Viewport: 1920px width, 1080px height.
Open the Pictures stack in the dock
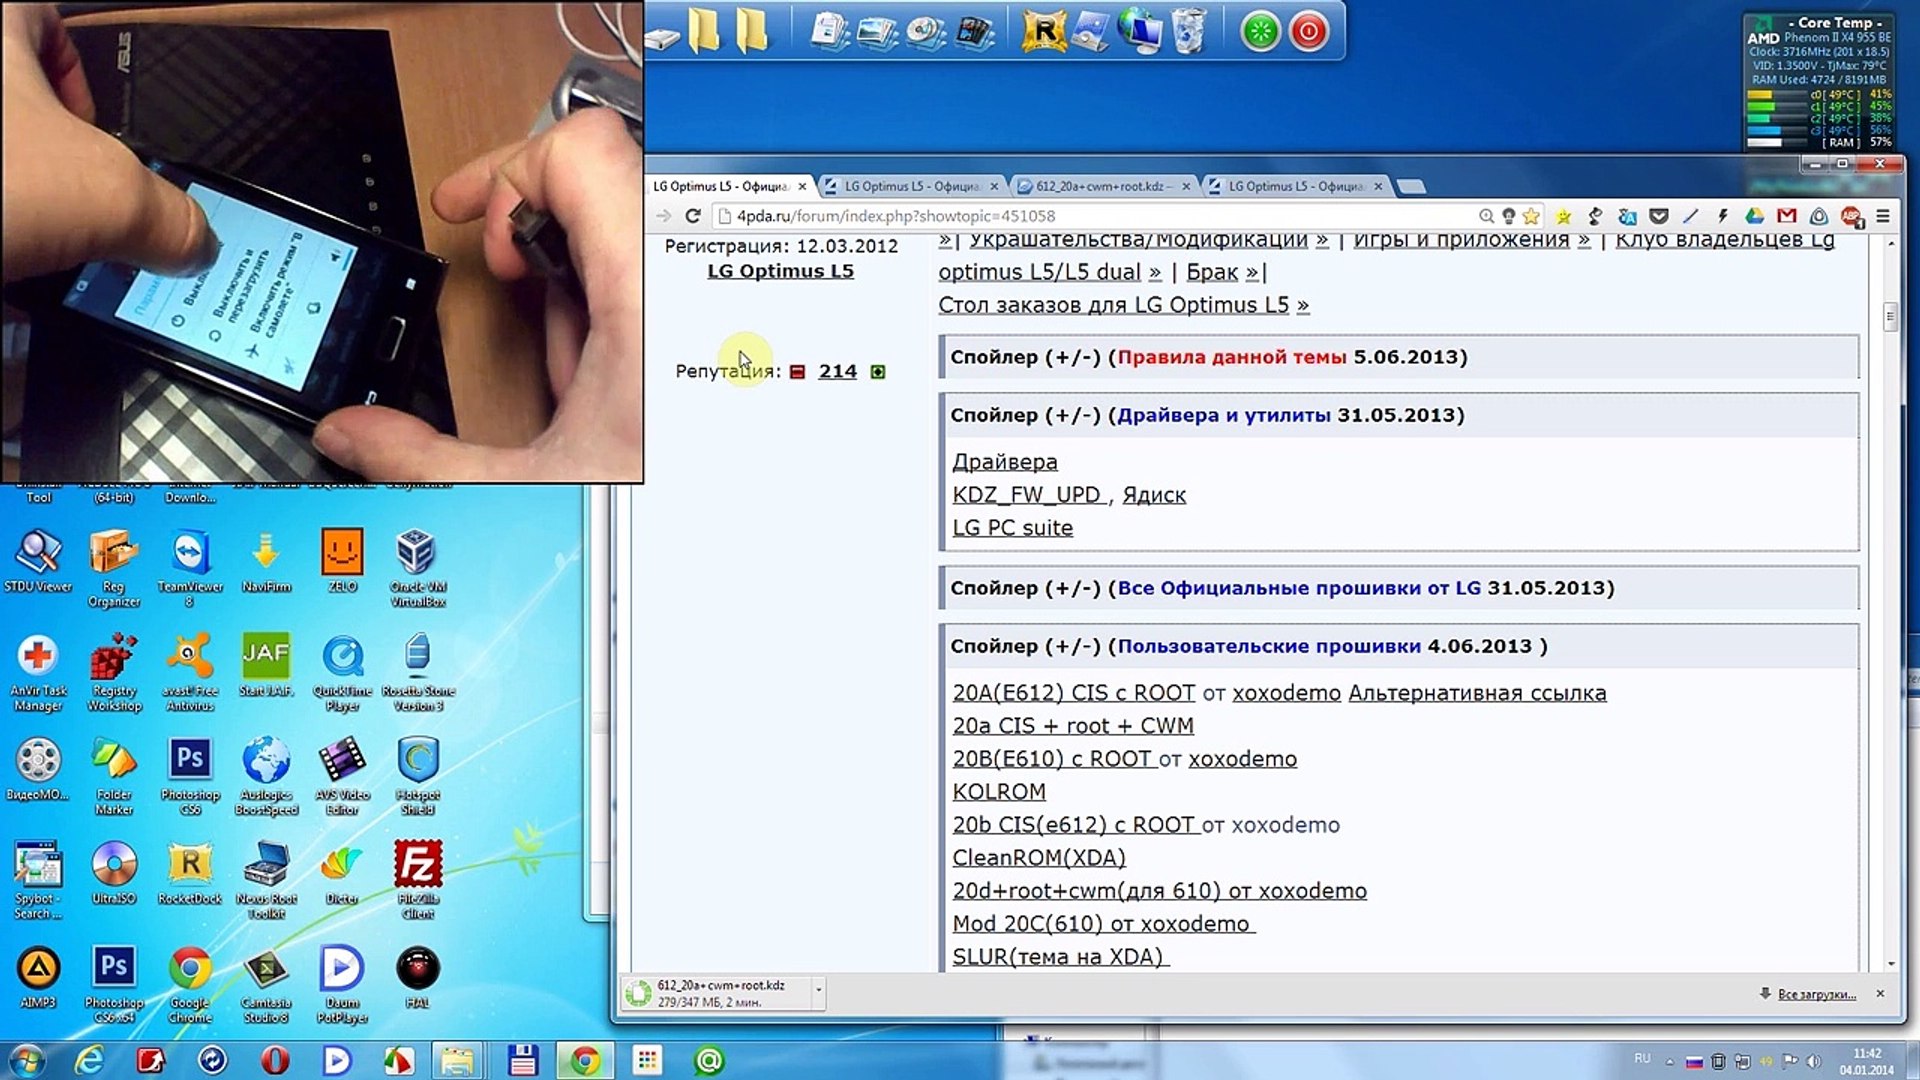click(x=877, y=32)
